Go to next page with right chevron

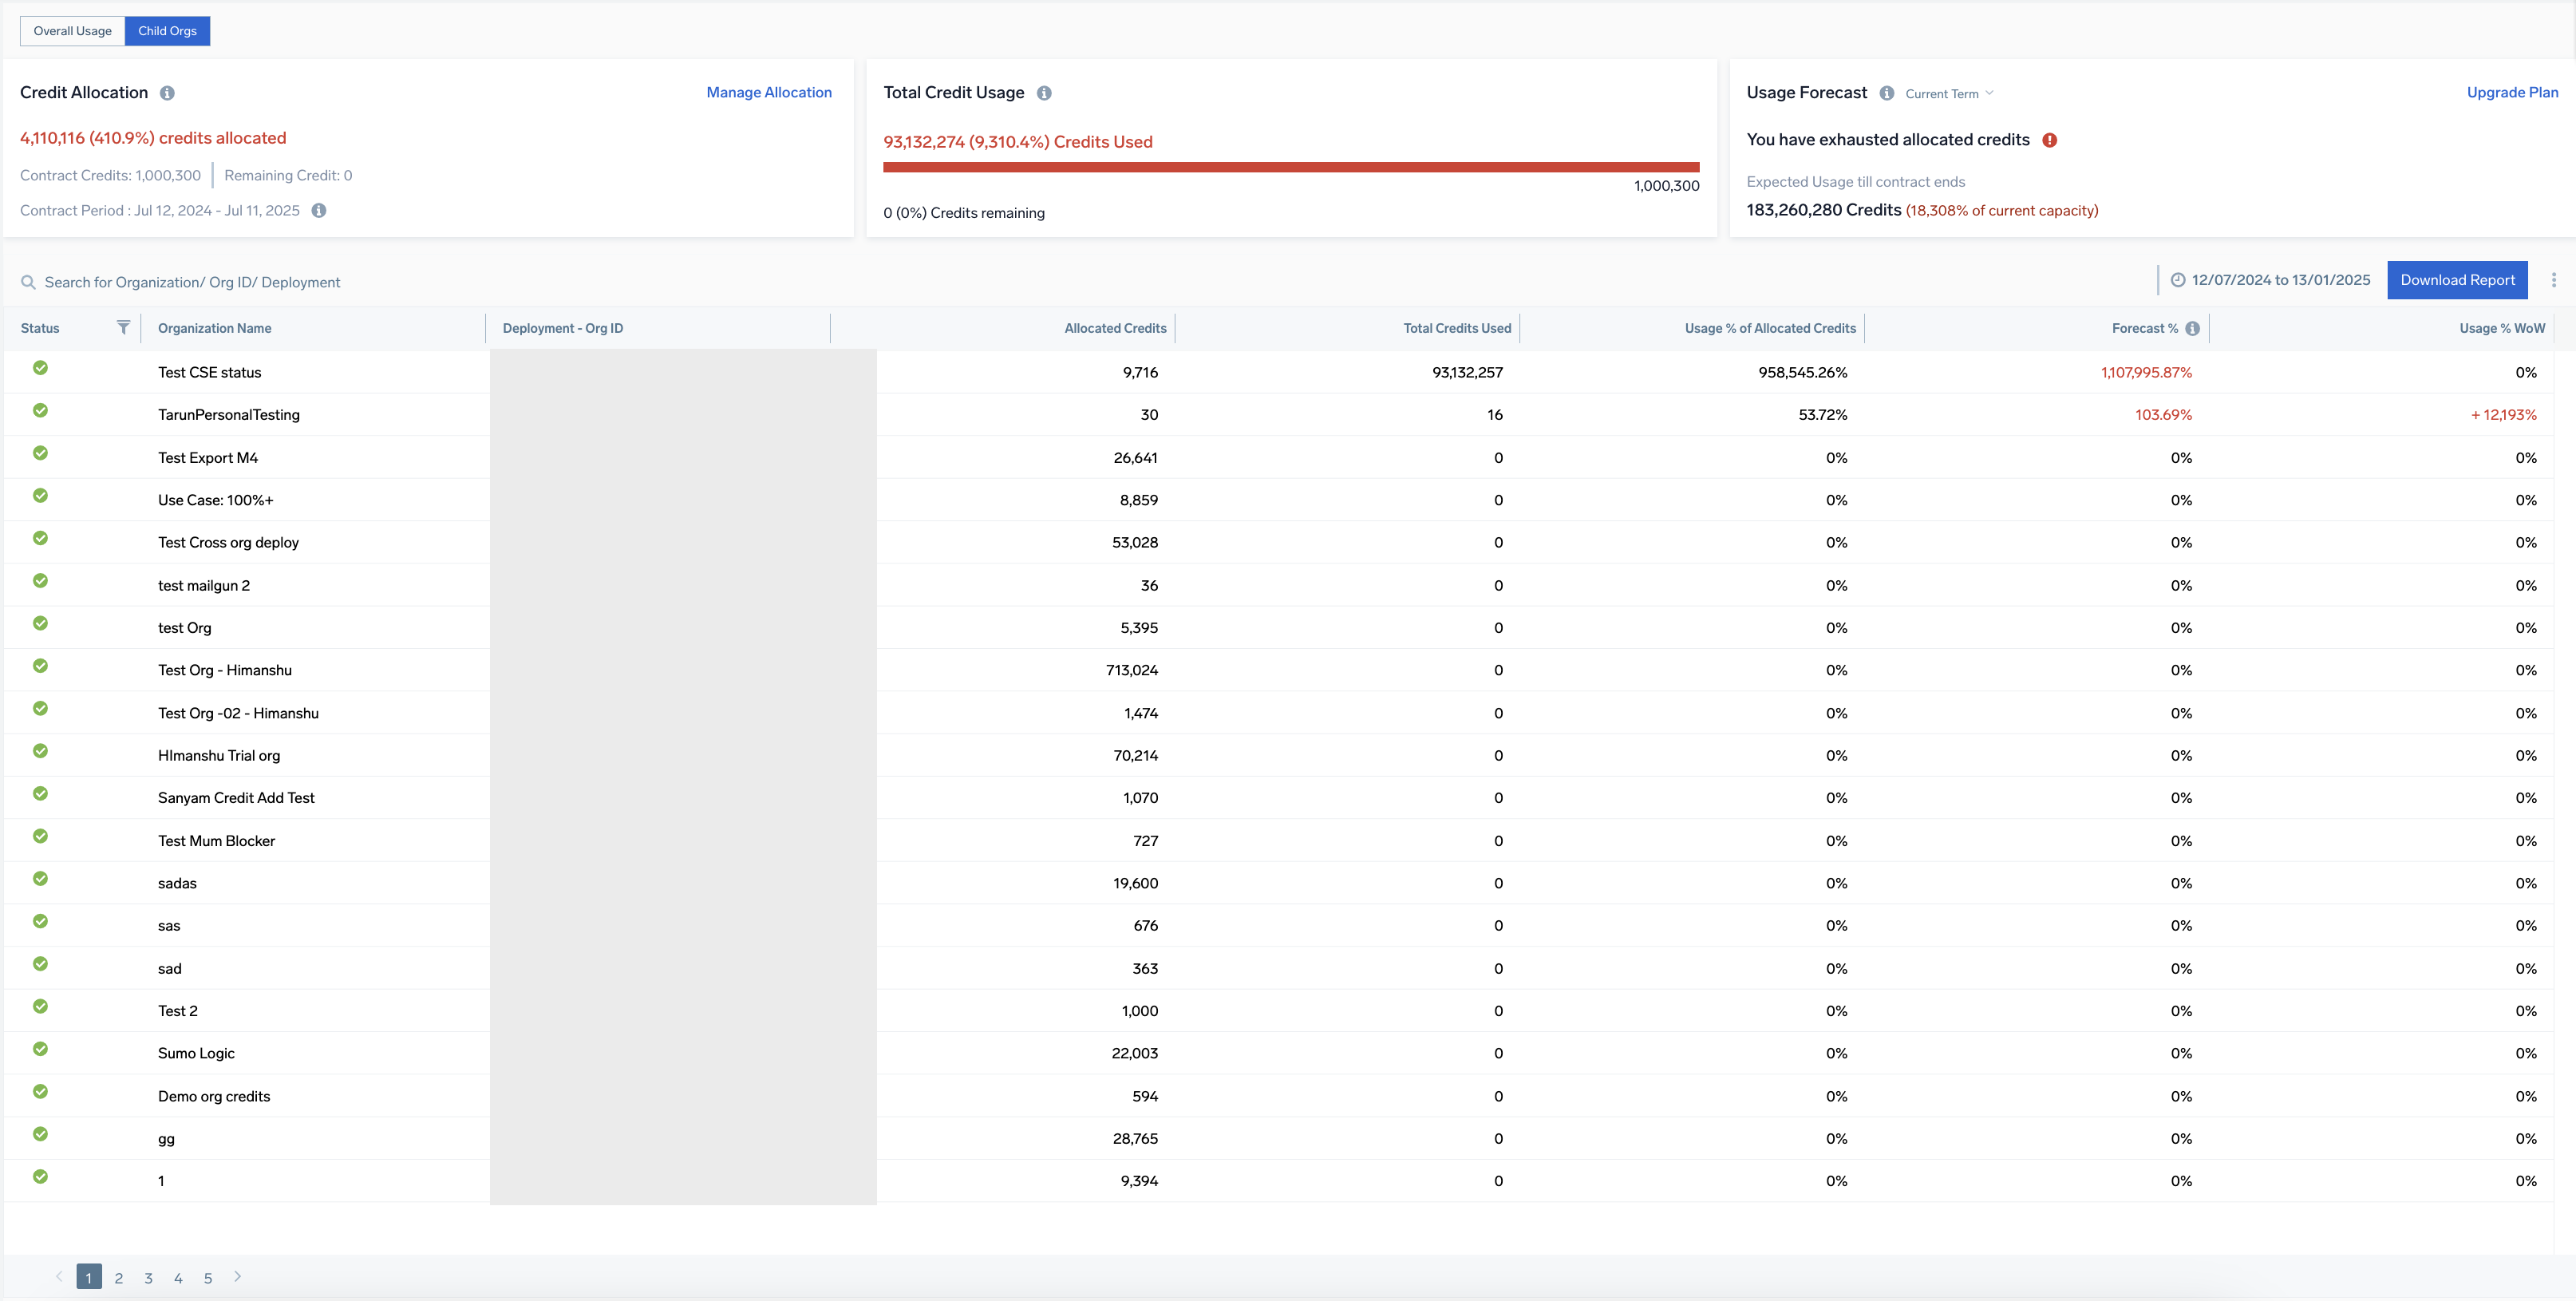tap(237, 1277)
